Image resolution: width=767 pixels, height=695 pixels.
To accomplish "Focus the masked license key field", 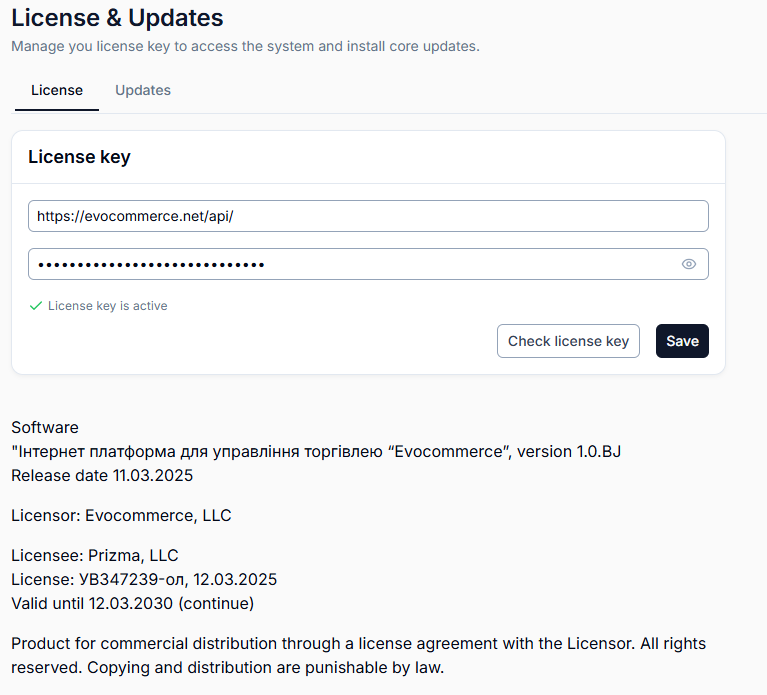I will pyautogui.click(x=368, y=264).
